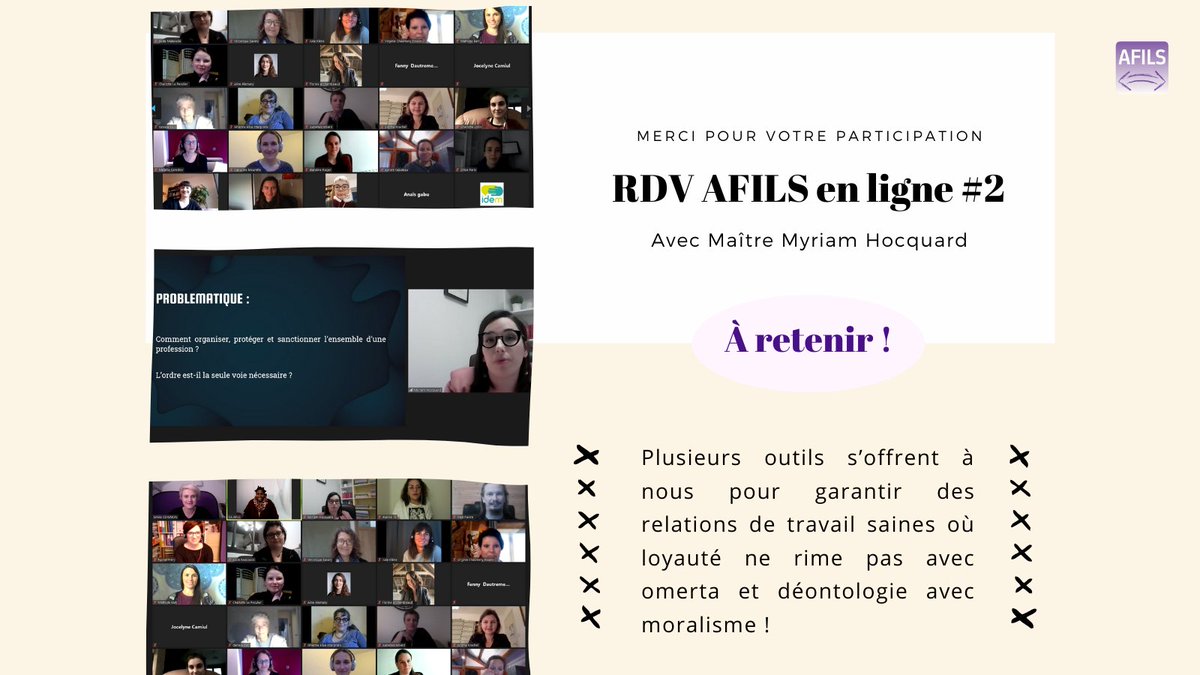Open the speaker's webcam video beside the slide

coord(469,341)
